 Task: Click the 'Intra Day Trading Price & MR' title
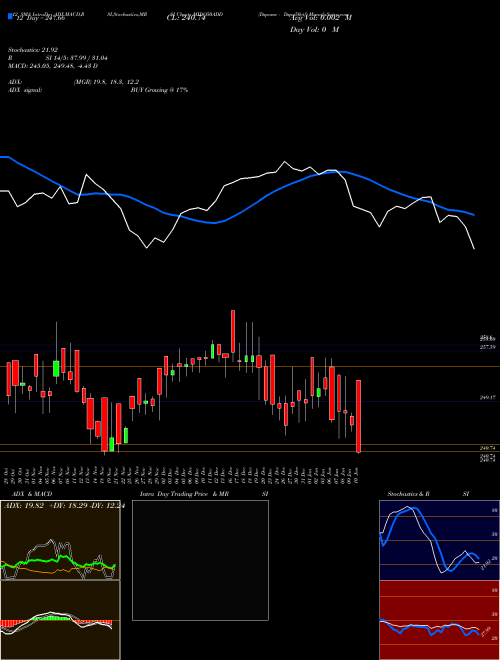(184, 494)
